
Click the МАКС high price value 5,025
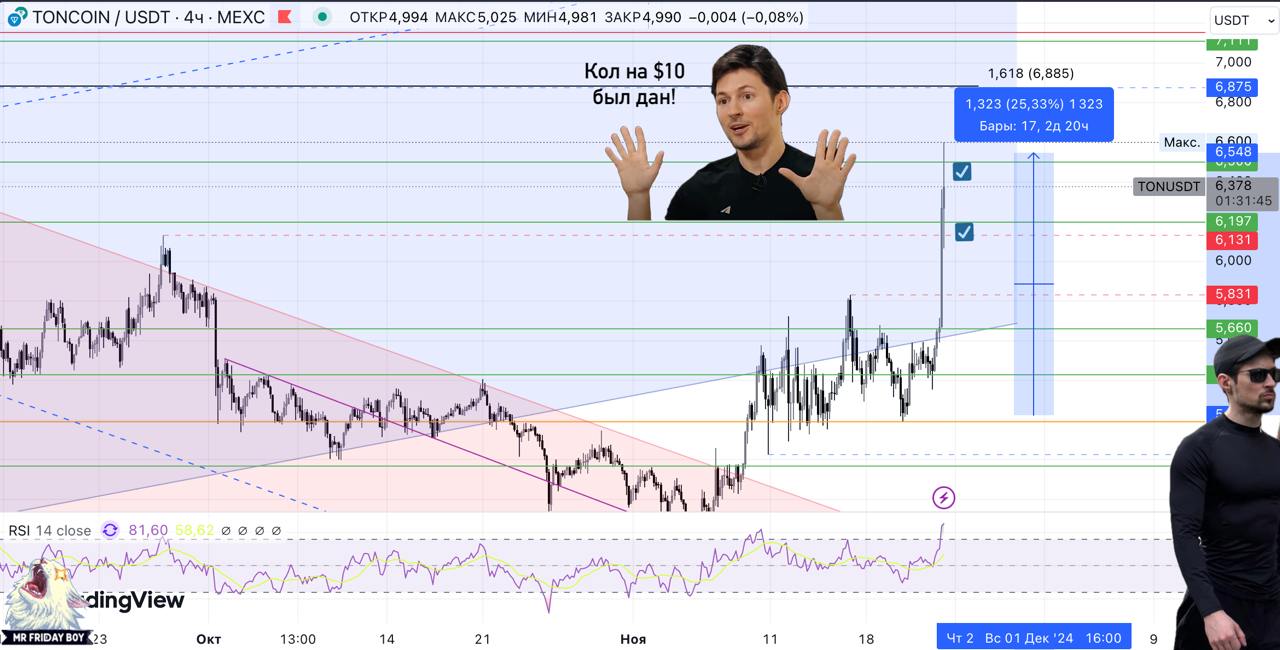497,17
